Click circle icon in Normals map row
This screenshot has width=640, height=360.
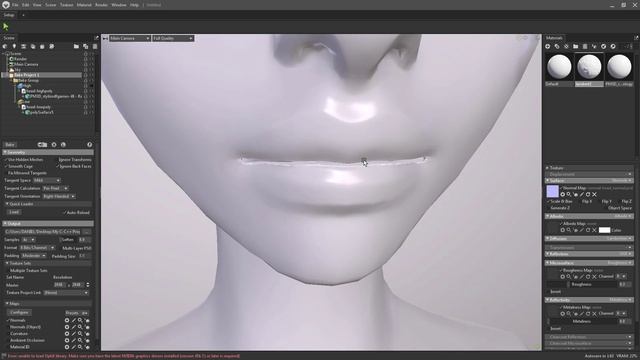tap(67, 320)
